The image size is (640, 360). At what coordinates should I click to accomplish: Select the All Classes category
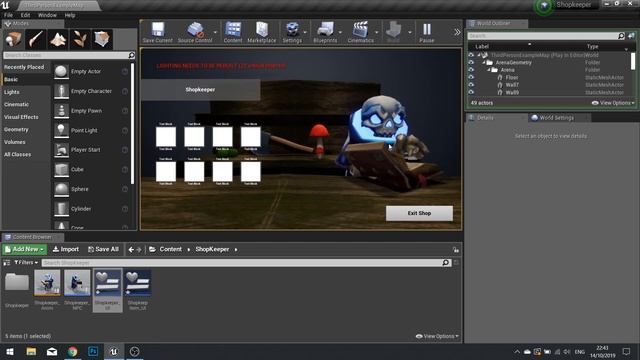click(17, 155)
